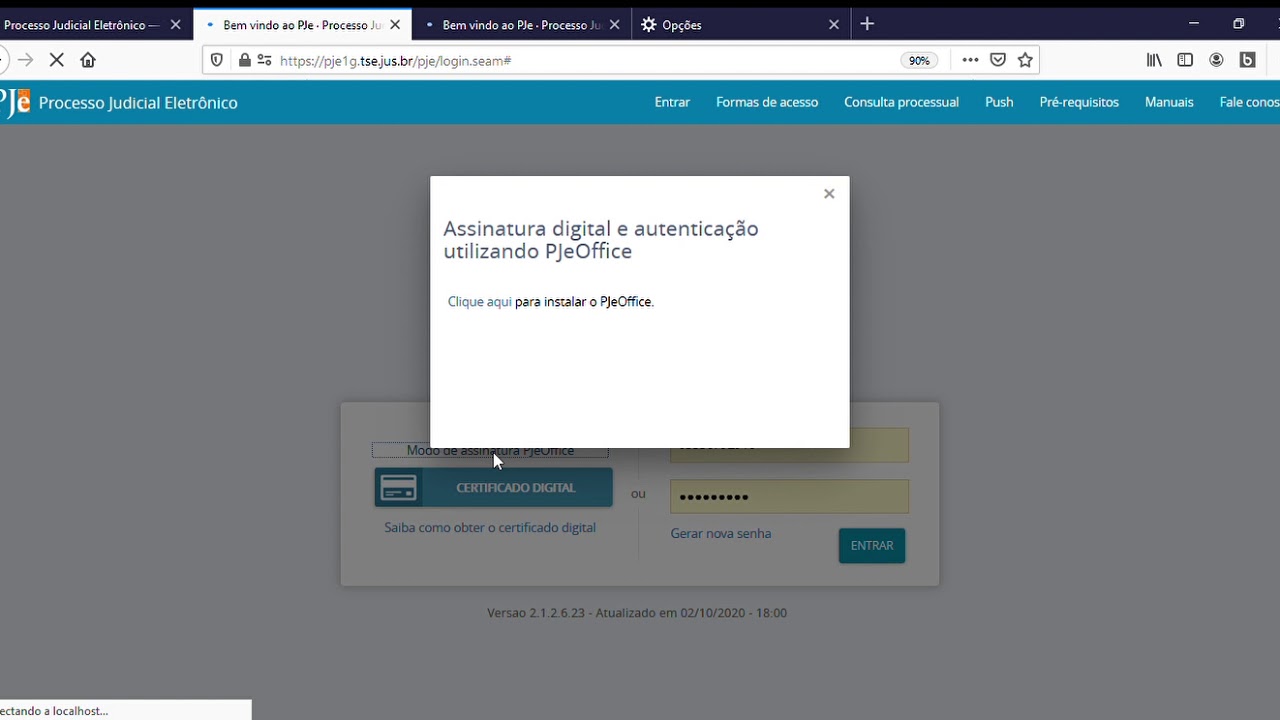Toggle the sidebar icon in toolbar
The width and height of the screenshot is (1280, 720).
tap(1185, 60)
